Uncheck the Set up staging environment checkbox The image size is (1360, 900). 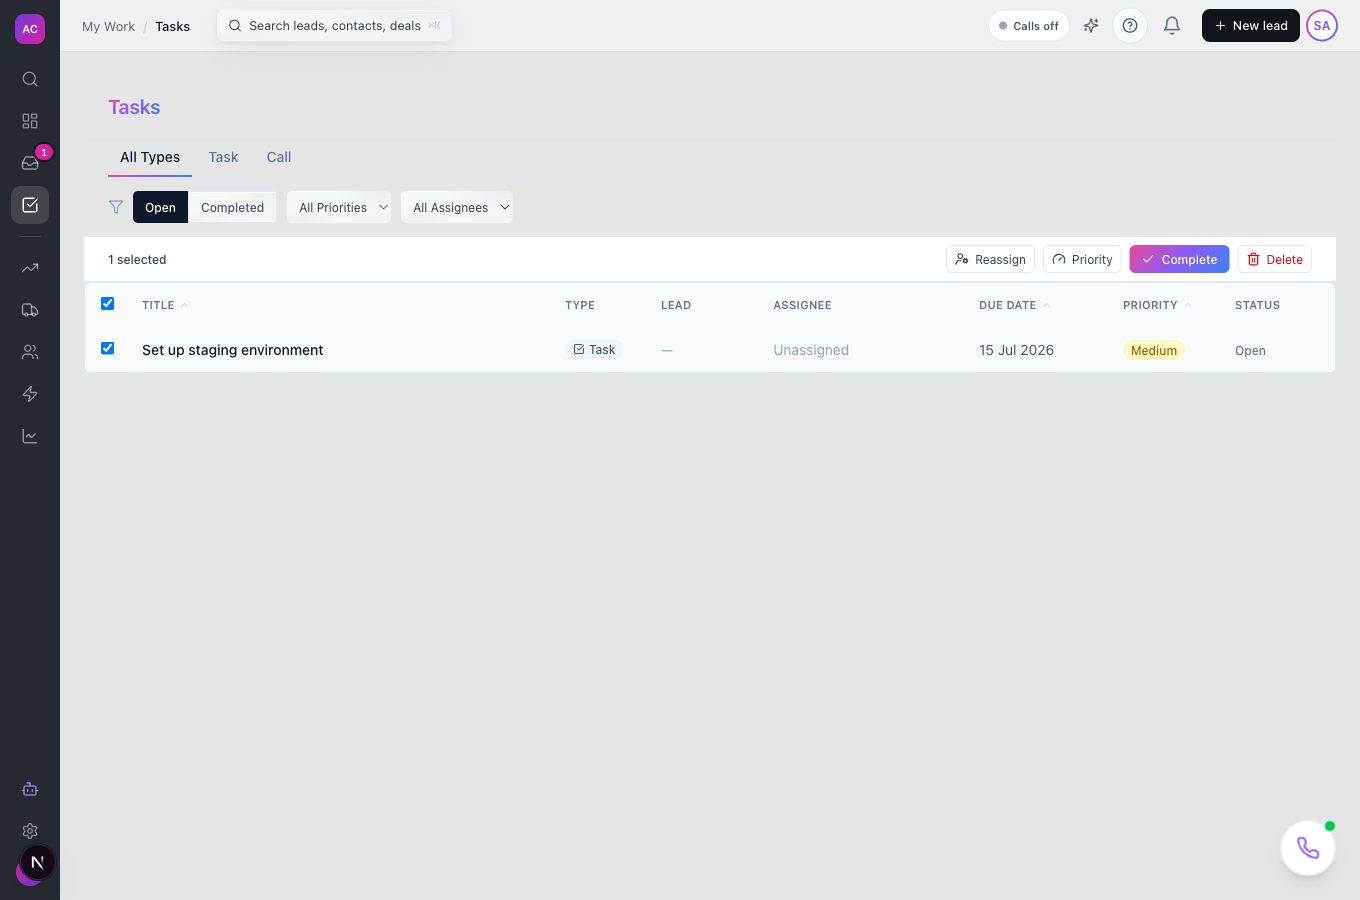click(x=108, y=349)
